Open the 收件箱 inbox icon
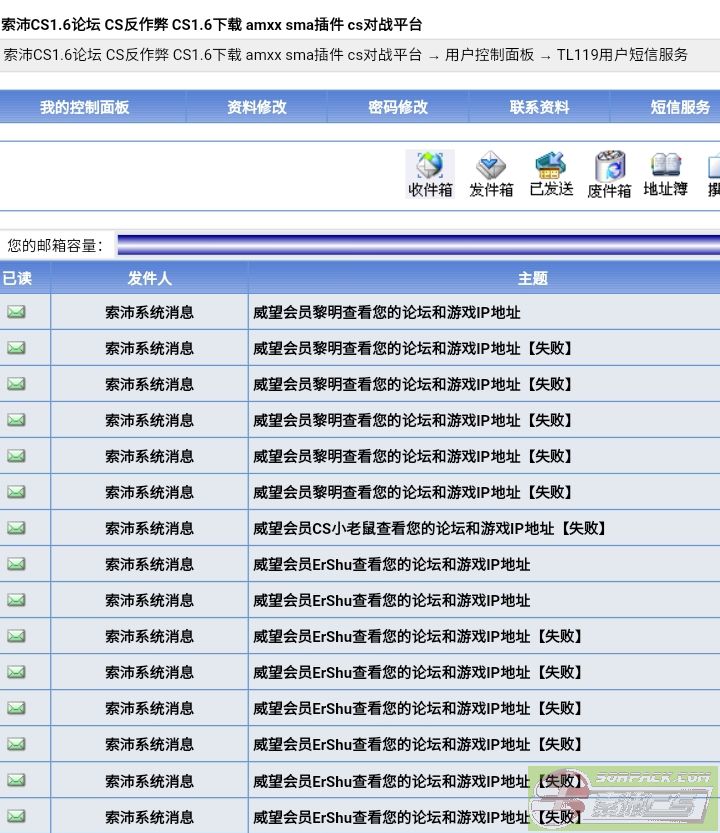 pyautogui.click(x=430, y=174)
